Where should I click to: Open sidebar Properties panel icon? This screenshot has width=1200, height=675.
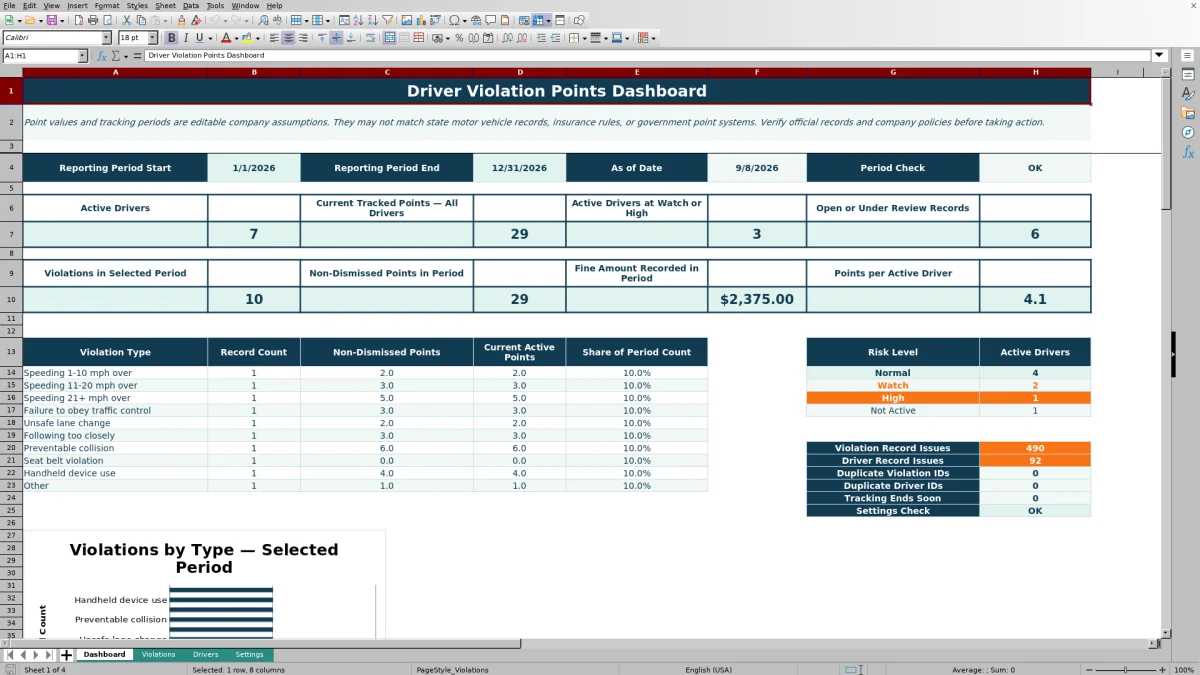[1188, 75]
